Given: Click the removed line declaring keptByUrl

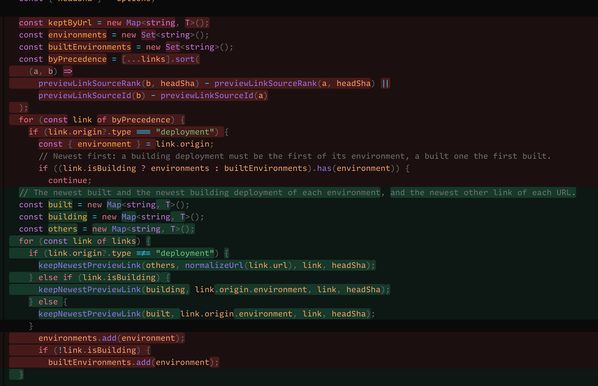Looking at the screenshot, I should (114, 23).
